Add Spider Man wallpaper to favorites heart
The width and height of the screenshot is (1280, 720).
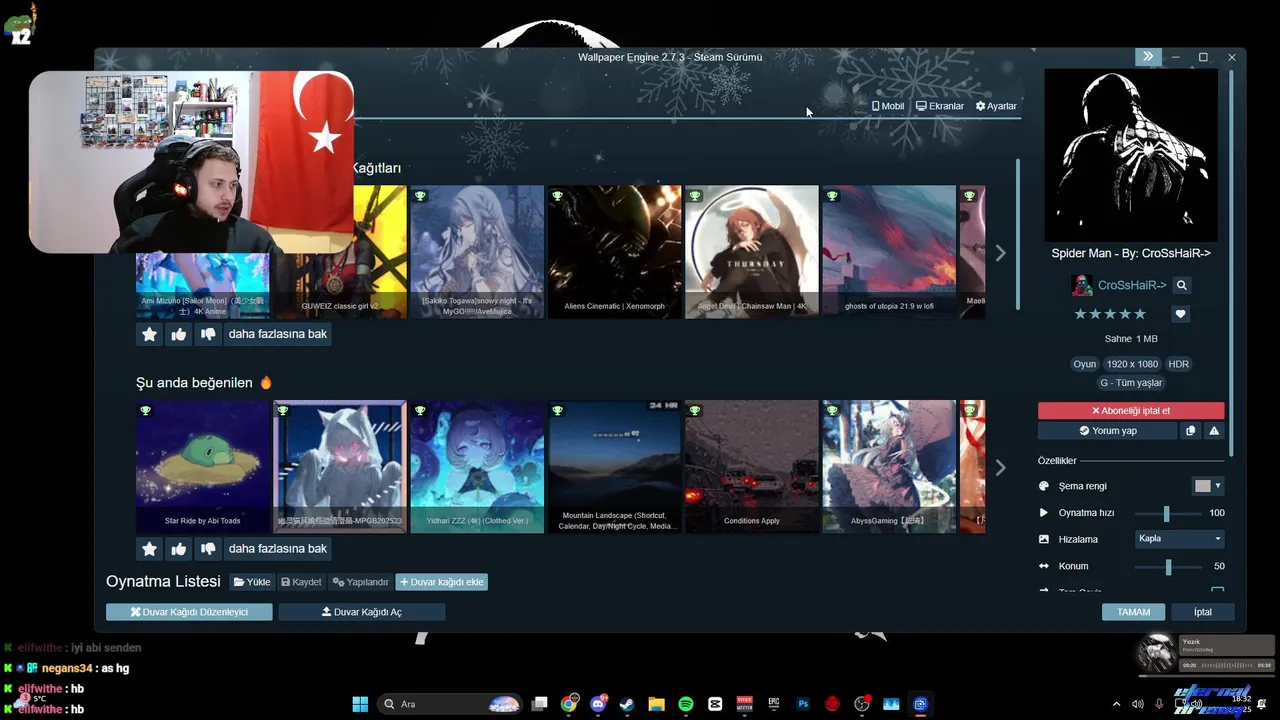(x=1180, y=314)
